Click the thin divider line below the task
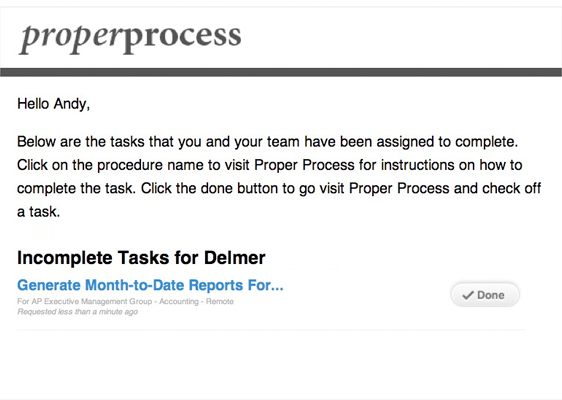The image size is (562, 400). pyautogui.click(x=271, y=330)
